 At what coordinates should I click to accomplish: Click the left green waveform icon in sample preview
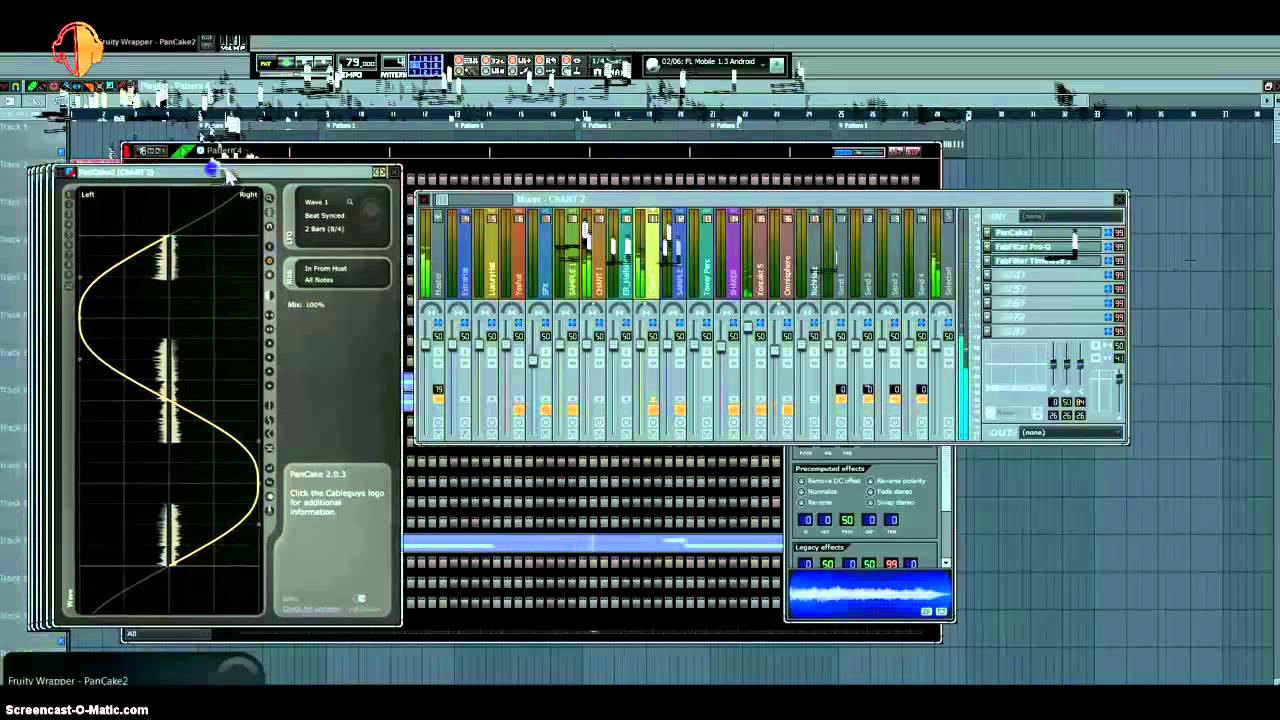pos(926,610)
